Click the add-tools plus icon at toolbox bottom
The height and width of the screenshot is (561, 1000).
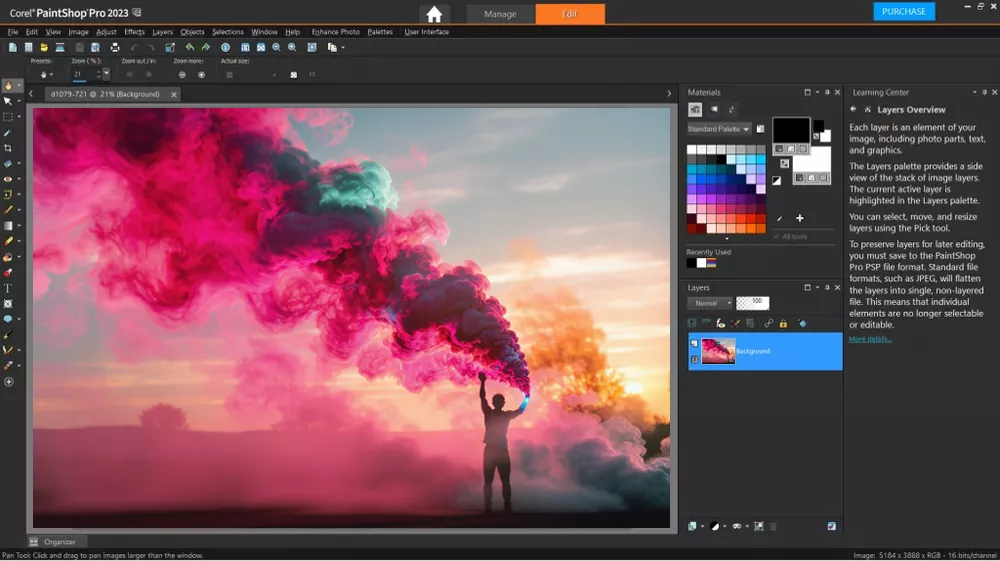coord(8,382)
